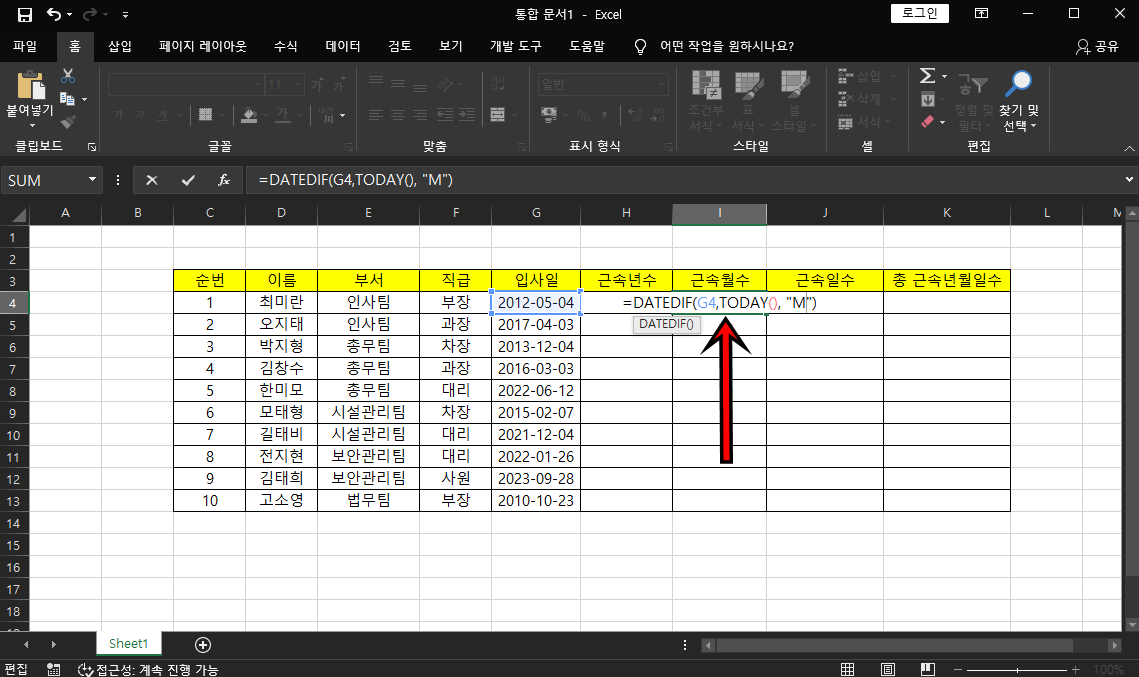Add a new sheet with plus icon

[203, 644]
